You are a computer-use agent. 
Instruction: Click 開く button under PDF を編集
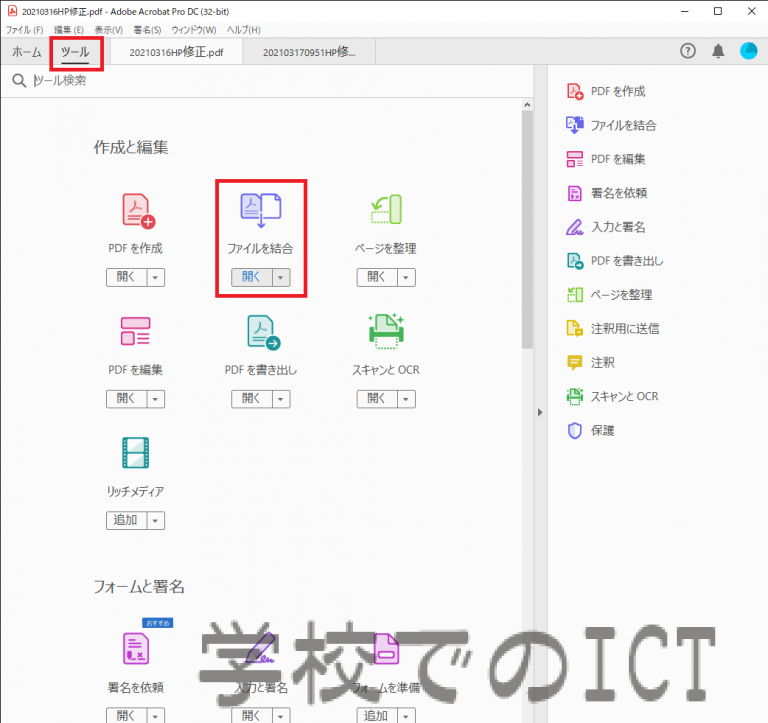click(x=126, y=399)
